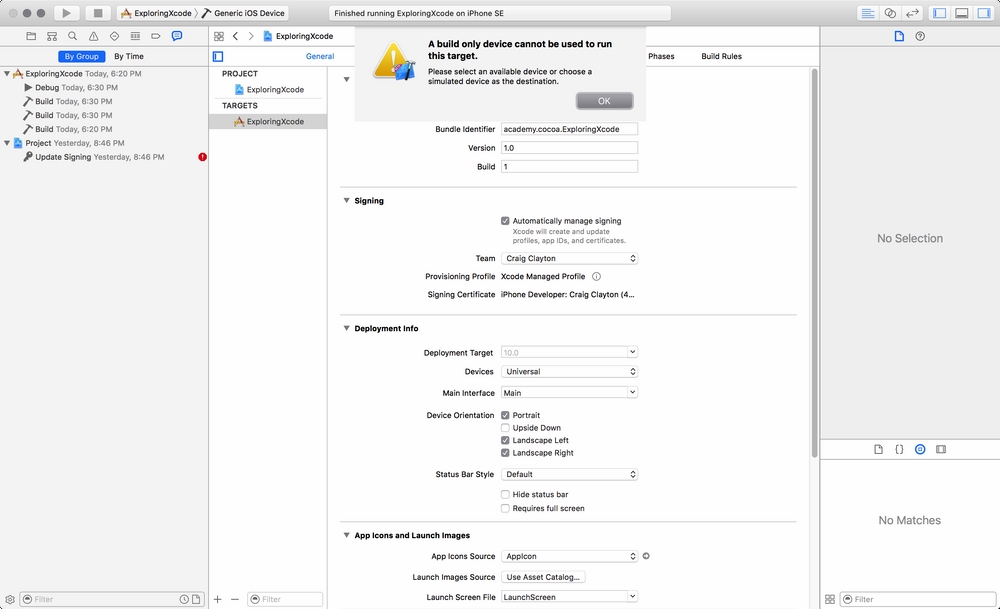
Task: Open the Status Bar Style dropdown
Action: [570, 474]
